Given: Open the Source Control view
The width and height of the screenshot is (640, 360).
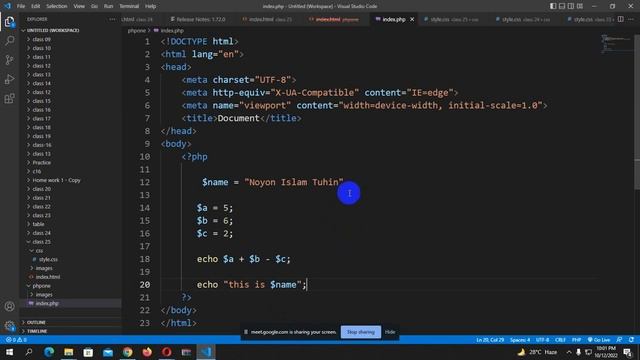Looking at the screenshot, I should coord(9,60).
